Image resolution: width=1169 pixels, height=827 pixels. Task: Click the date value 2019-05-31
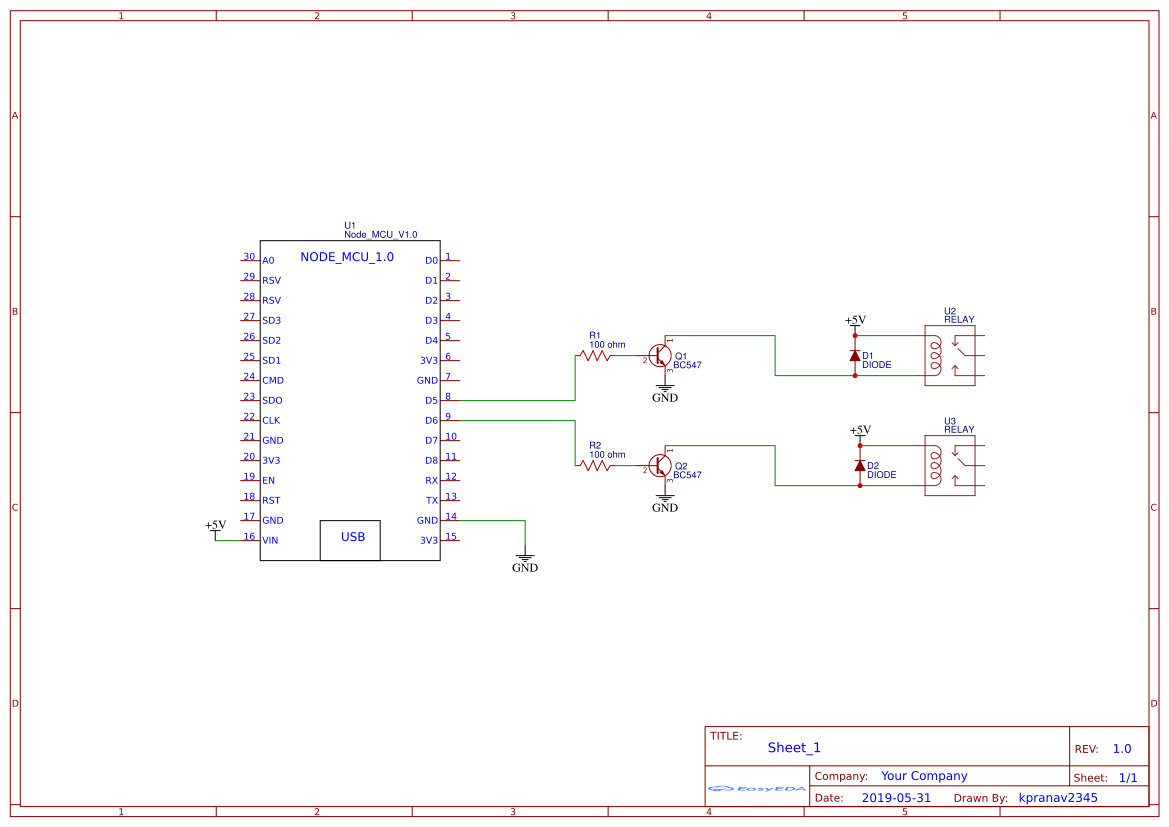(x=898, y=797)
